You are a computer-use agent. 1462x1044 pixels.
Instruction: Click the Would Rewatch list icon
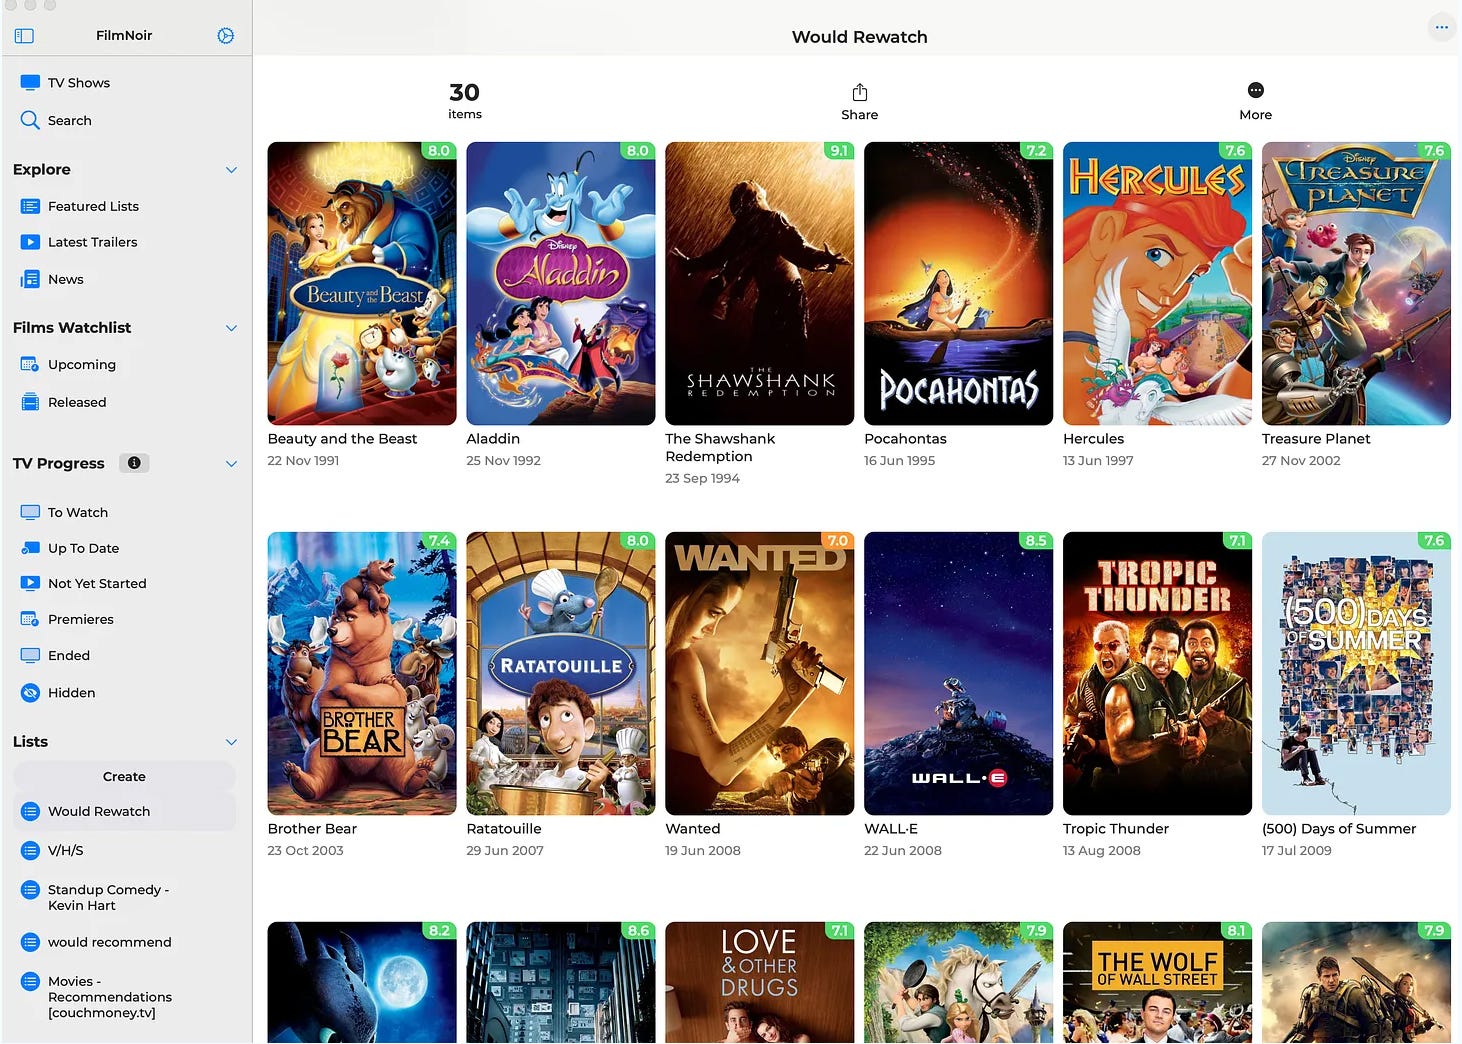click(30, 811)
